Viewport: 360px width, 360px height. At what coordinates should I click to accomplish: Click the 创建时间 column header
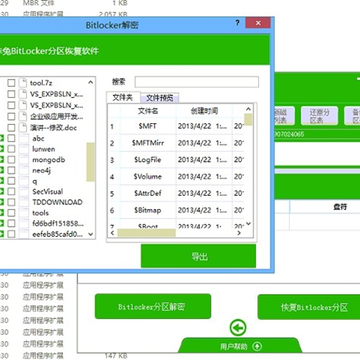coord(204,111)
